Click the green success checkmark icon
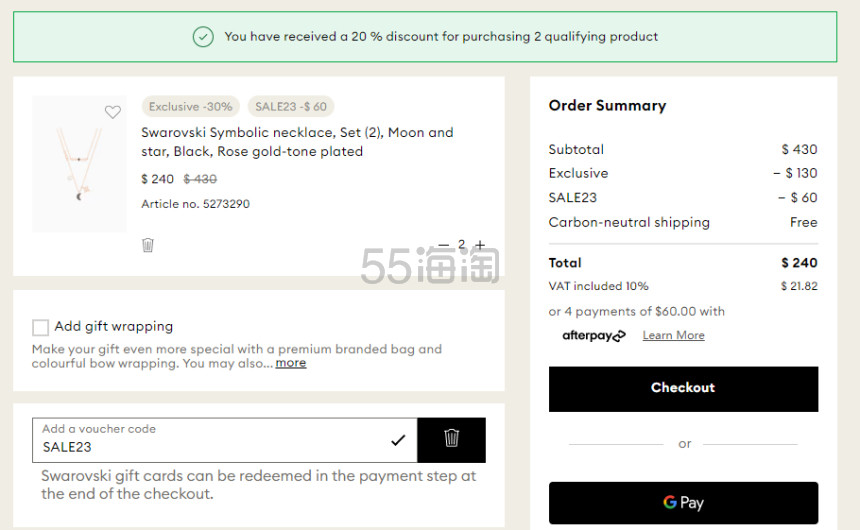Viewport: 860px width, 530px height. (203, 37)
